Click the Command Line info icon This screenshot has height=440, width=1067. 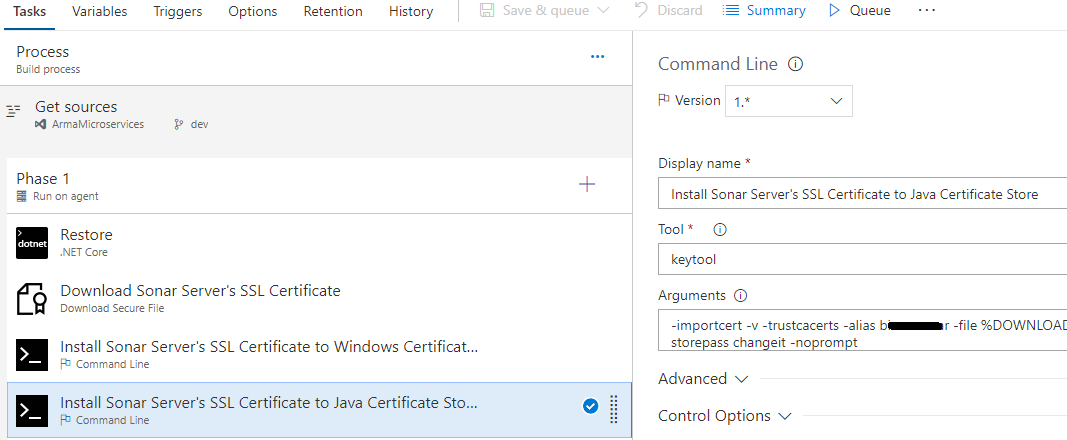click(796, 64)
